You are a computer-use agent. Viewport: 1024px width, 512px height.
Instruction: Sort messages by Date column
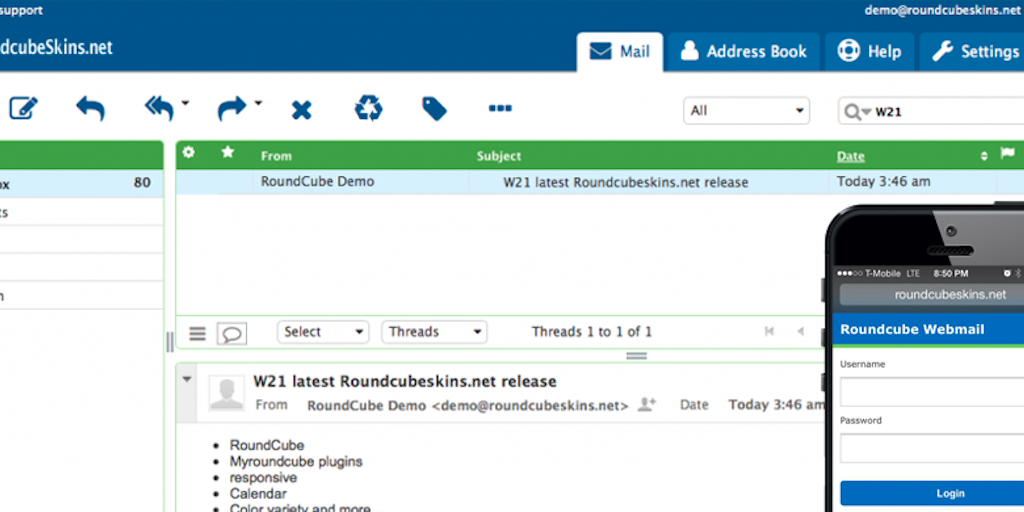coord(851,156)
